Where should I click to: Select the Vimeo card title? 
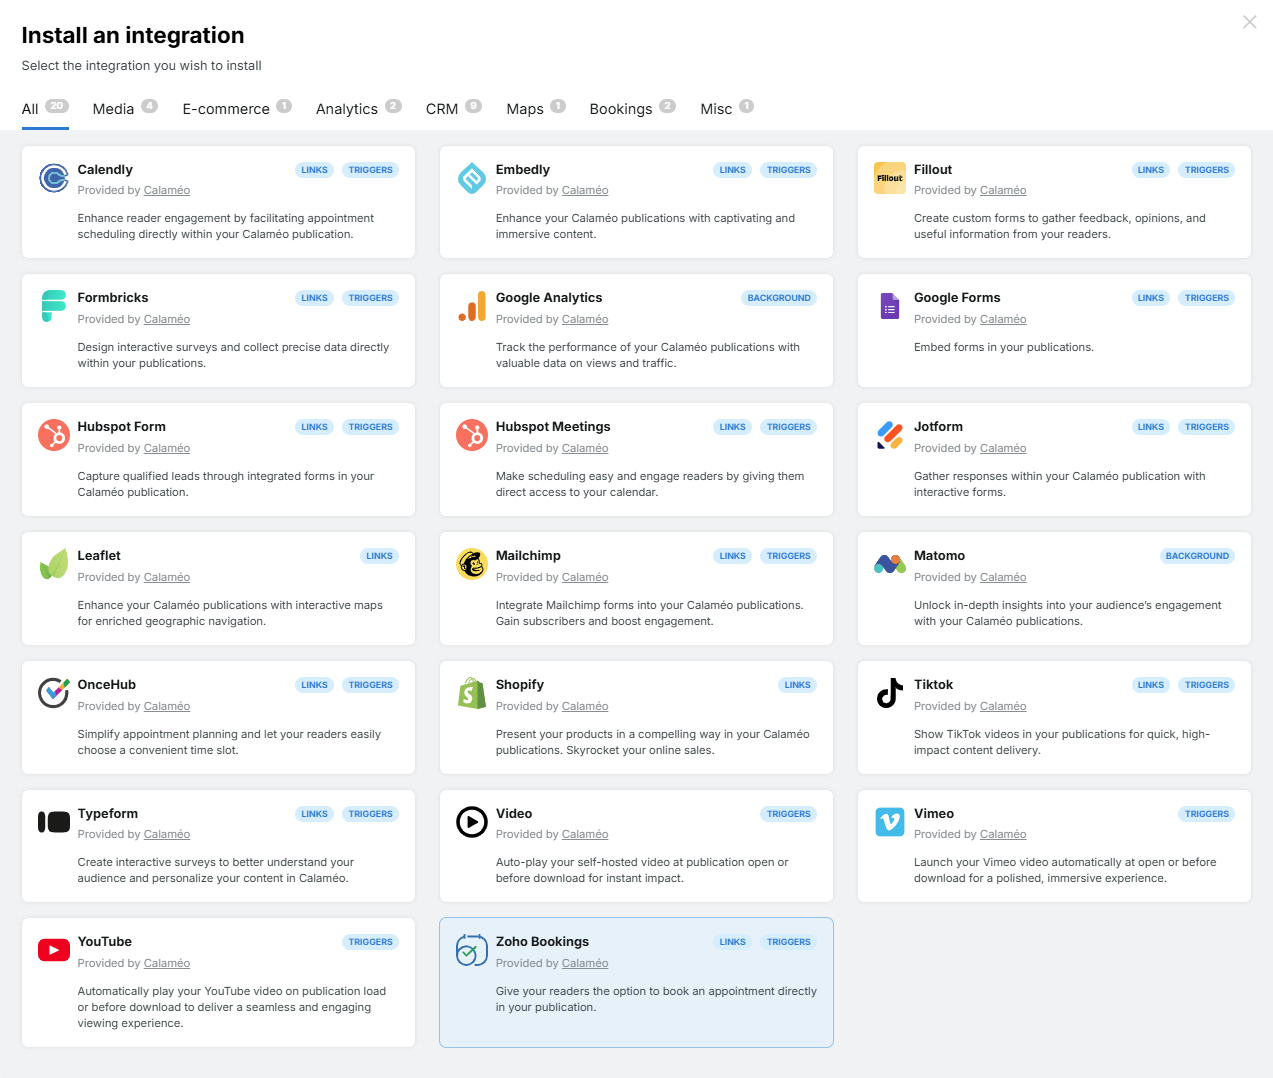click(934, 814)
